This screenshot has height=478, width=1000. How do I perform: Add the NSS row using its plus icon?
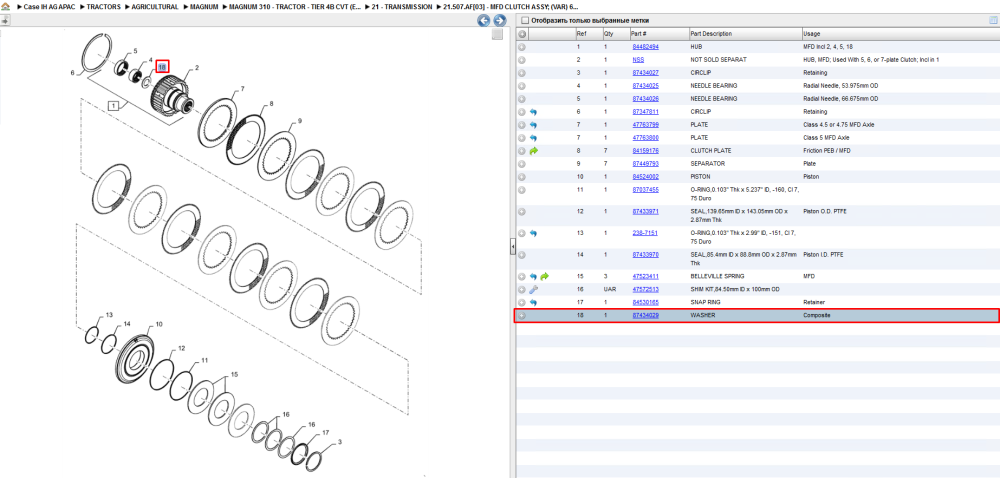point(522,60)
